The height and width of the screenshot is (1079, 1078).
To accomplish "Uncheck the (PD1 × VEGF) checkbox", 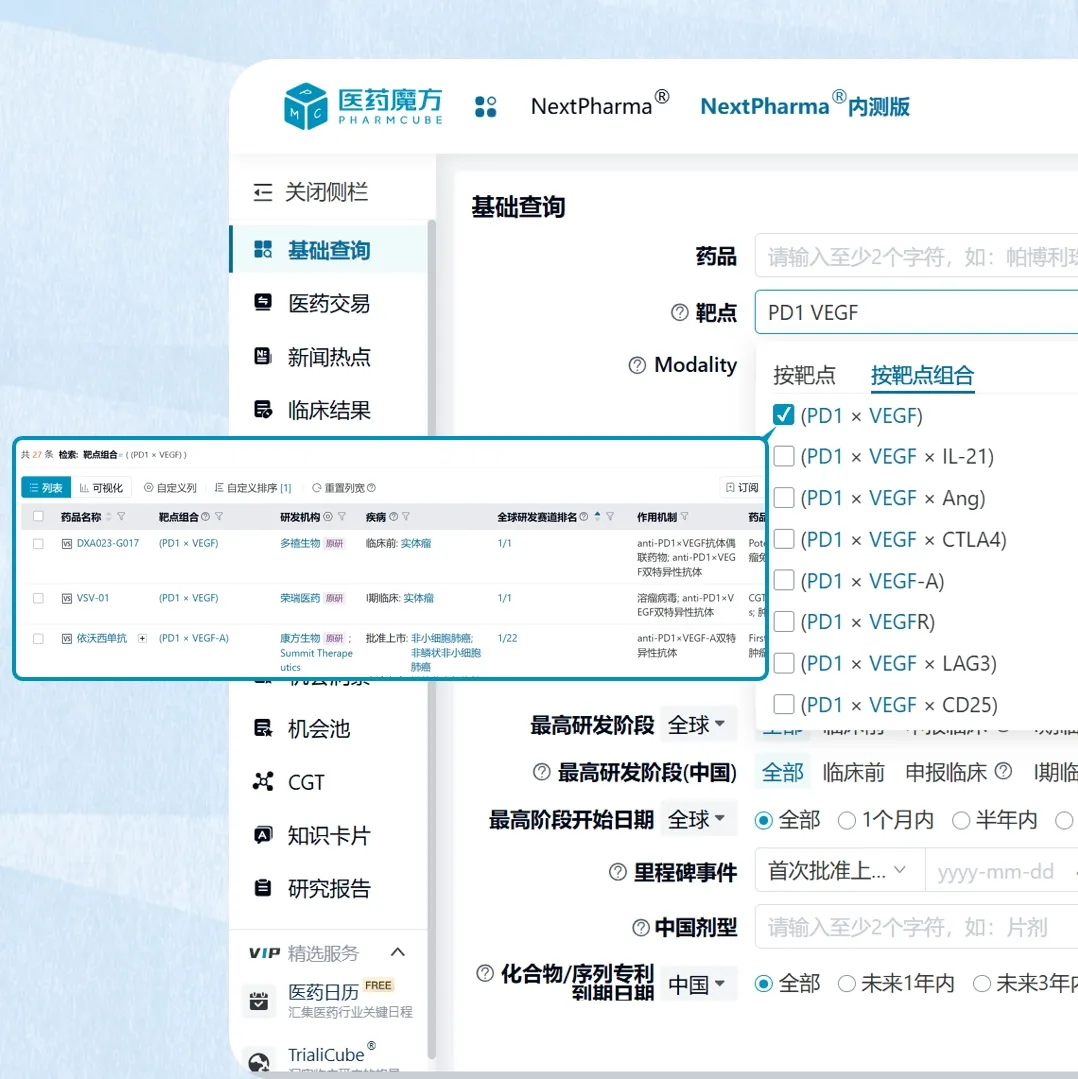I will [783, 415].
